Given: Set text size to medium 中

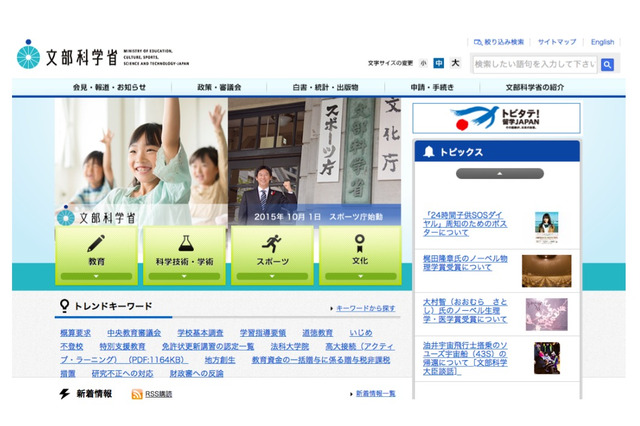Looking at the screenshot, I should 439,63.
